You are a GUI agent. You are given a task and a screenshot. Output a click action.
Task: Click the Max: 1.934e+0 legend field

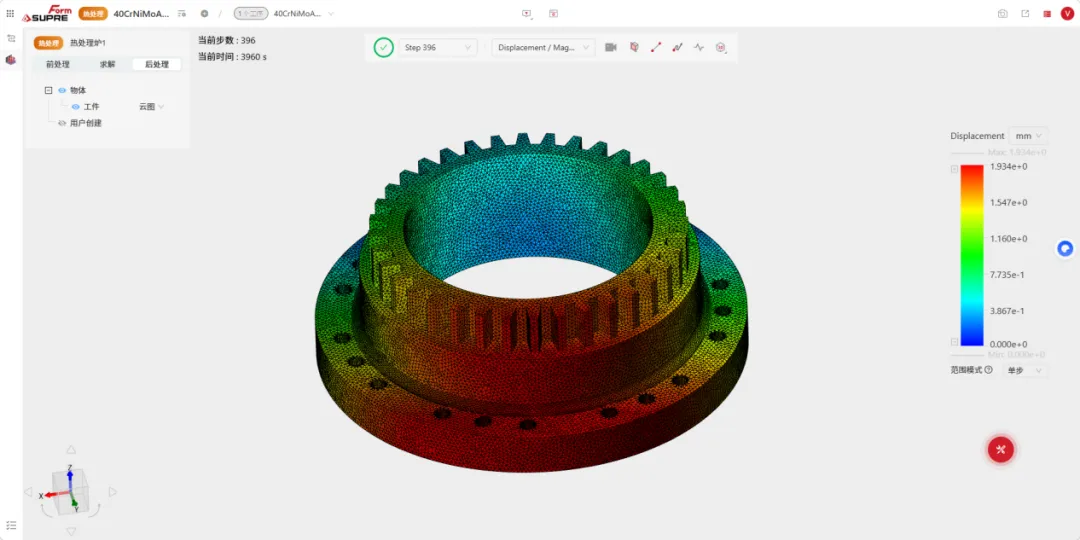(1017, 152)
